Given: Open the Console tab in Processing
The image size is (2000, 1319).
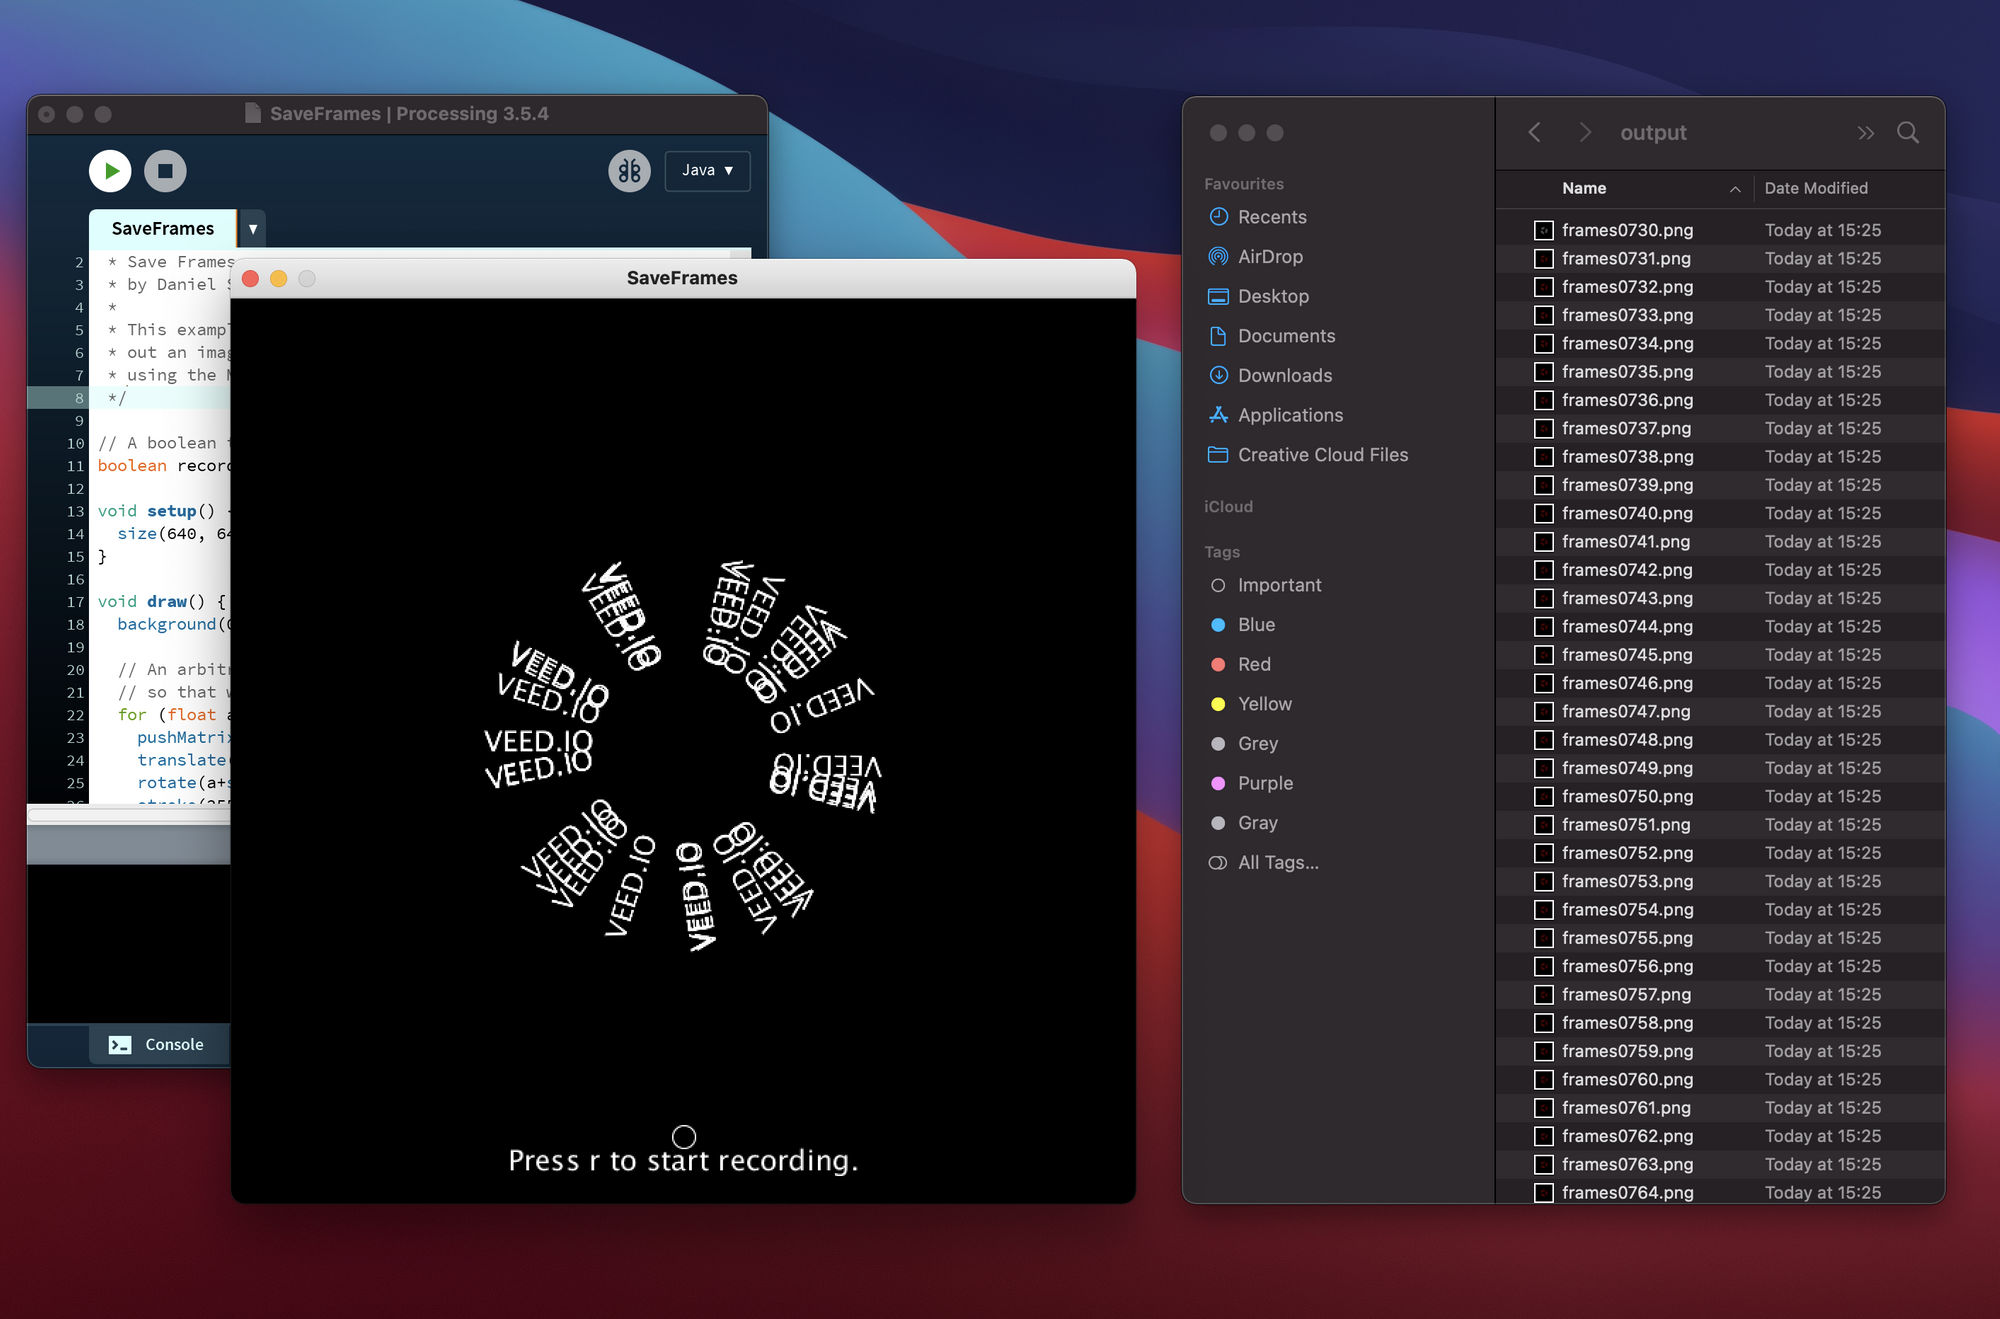Looking at the screenshot, I should point(158,1044).
